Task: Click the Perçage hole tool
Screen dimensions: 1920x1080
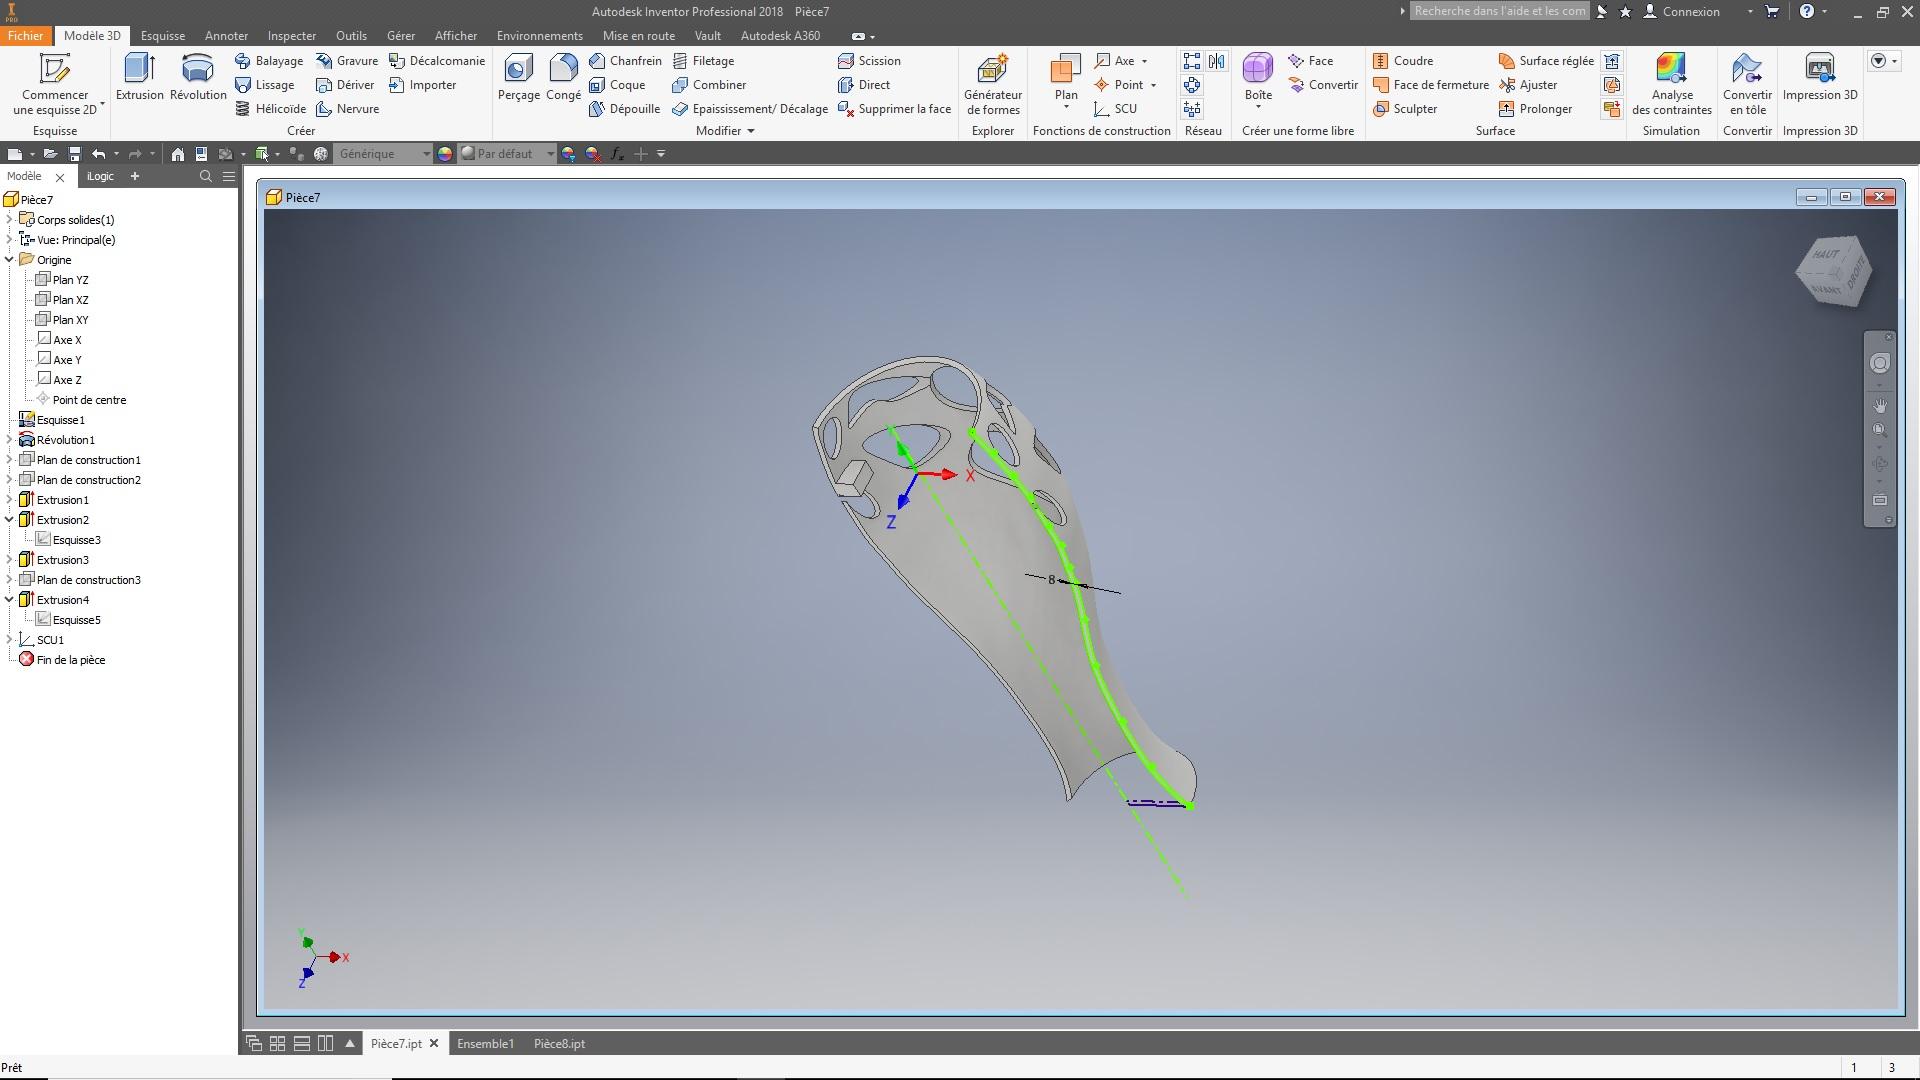Action: click(x=518, y=70)
